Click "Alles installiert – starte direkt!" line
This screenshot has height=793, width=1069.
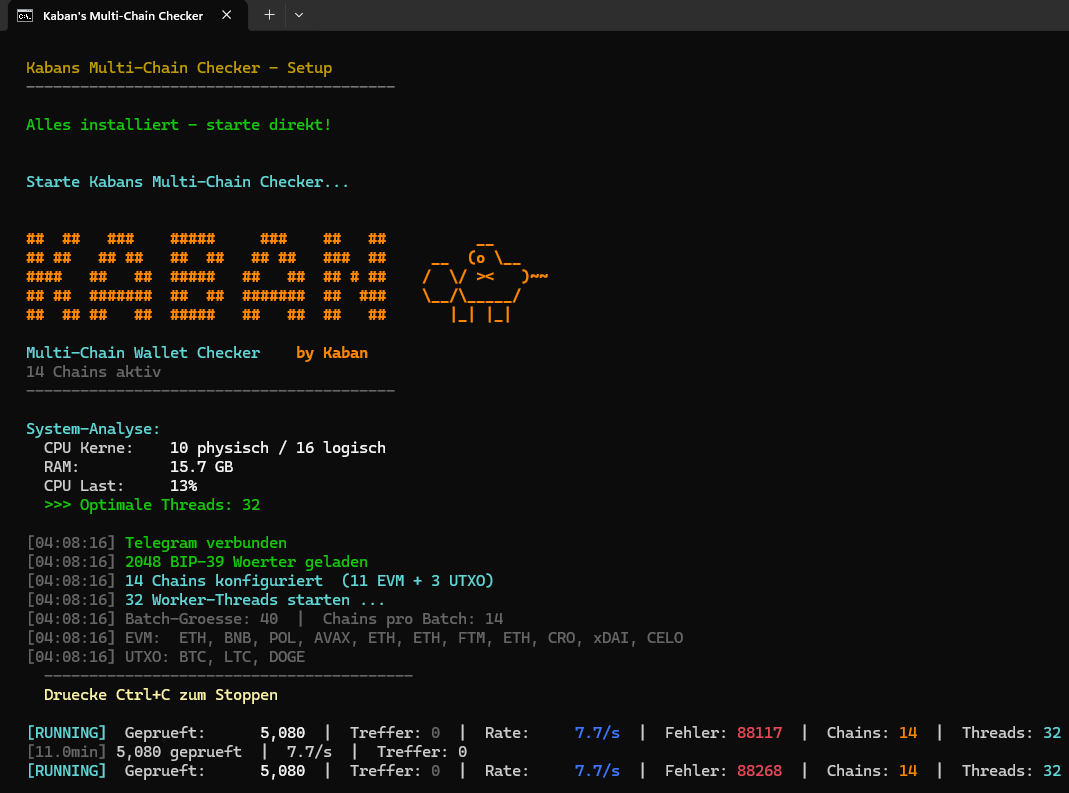click(179, 125)
